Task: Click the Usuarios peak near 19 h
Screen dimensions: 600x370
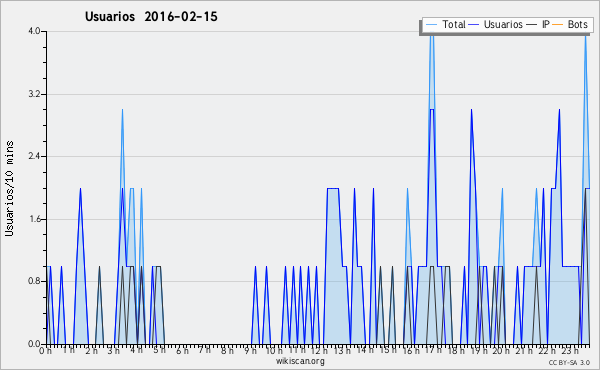Action: (471, 111)
